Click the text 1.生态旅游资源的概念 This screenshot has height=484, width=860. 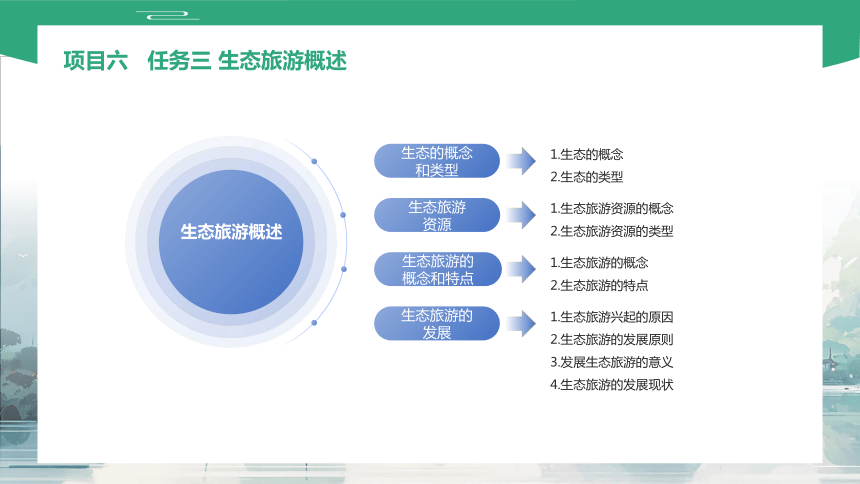tap(612, 209)
